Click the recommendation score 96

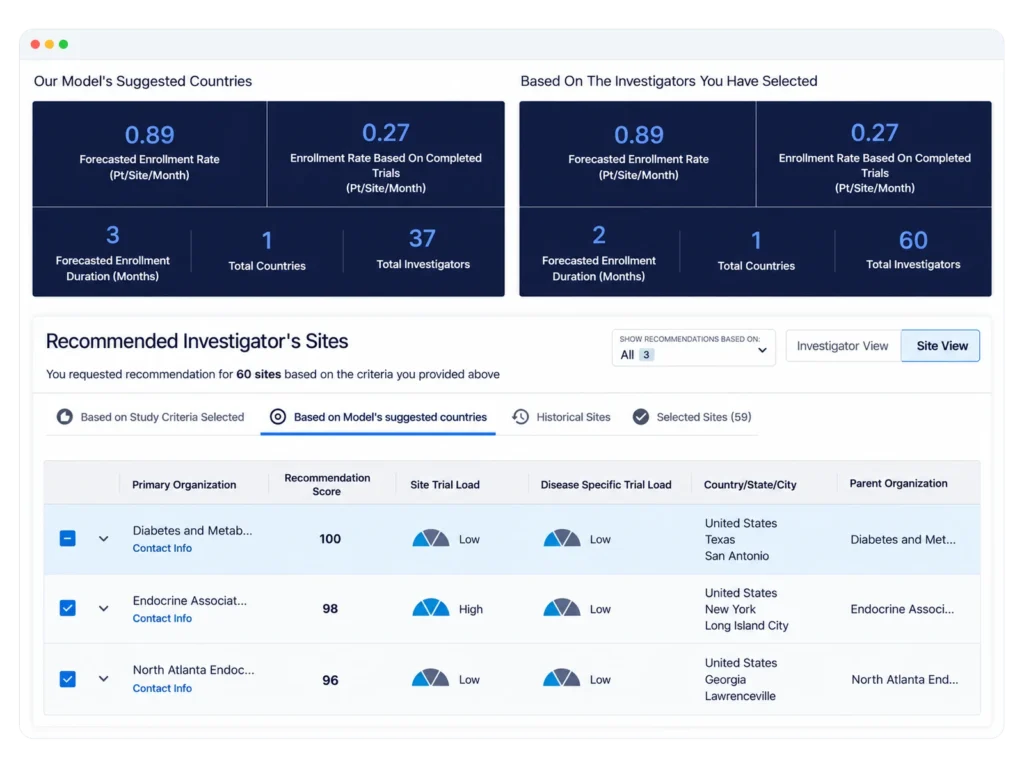(330, 680)
